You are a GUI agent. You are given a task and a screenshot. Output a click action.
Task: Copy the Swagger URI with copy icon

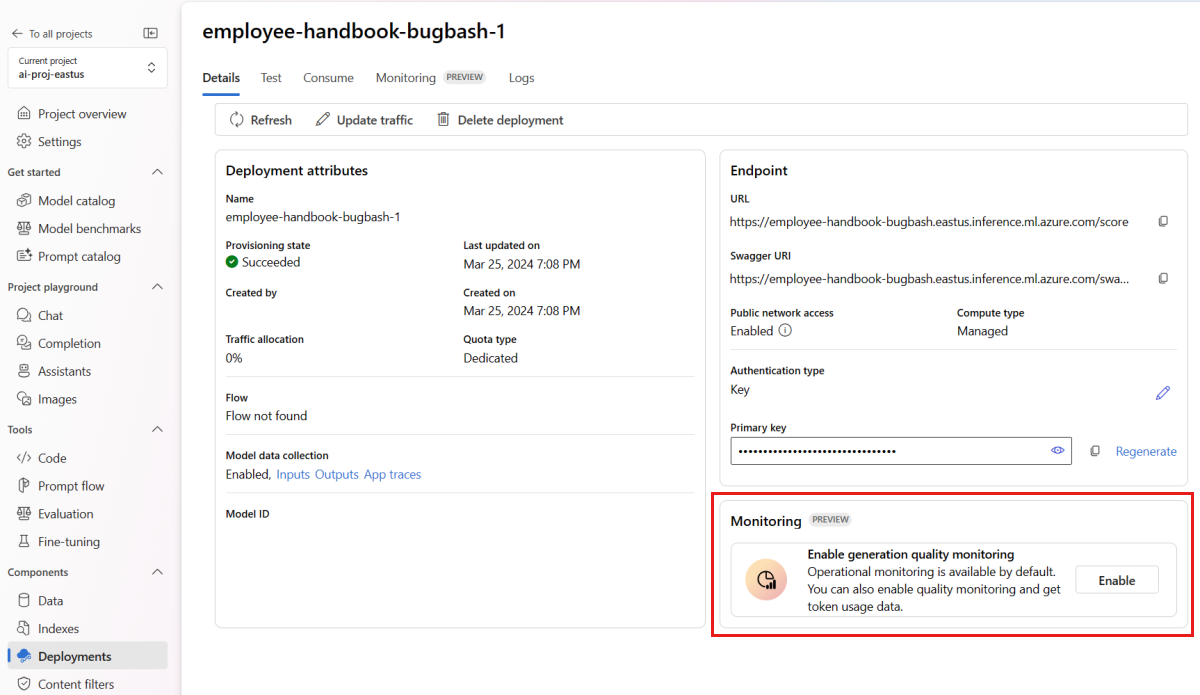pos(1163,279)
